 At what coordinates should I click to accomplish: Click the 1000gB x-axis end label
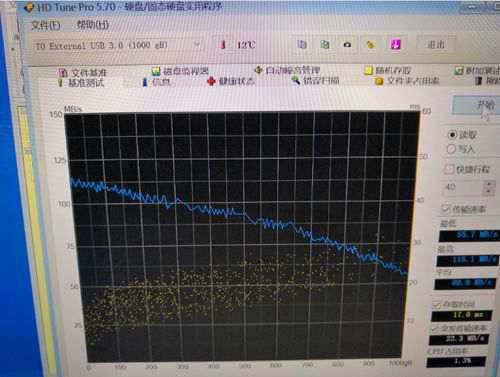pos(400,363)
